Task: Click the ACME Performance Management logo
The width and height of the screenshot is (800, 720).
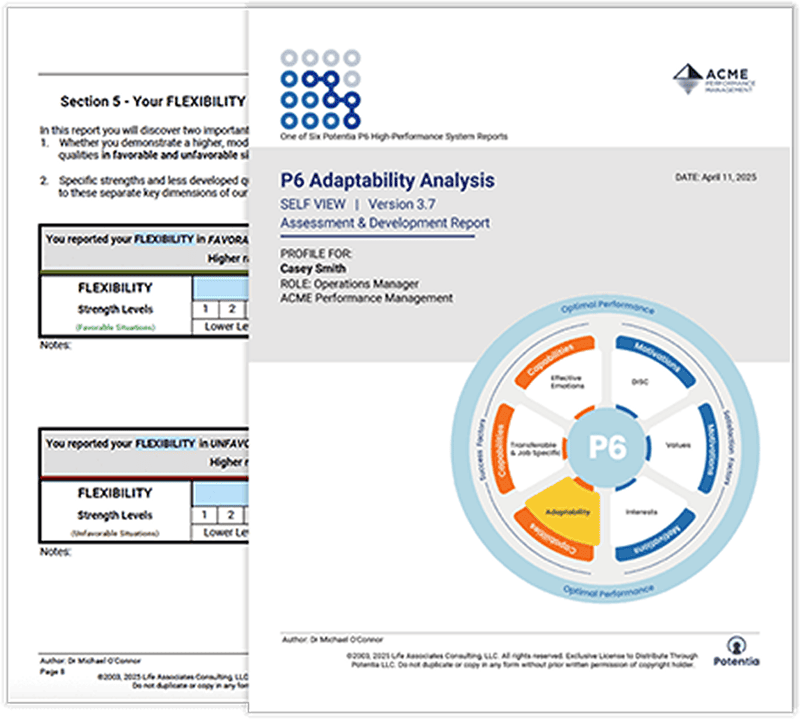Action: coord(714,79)
